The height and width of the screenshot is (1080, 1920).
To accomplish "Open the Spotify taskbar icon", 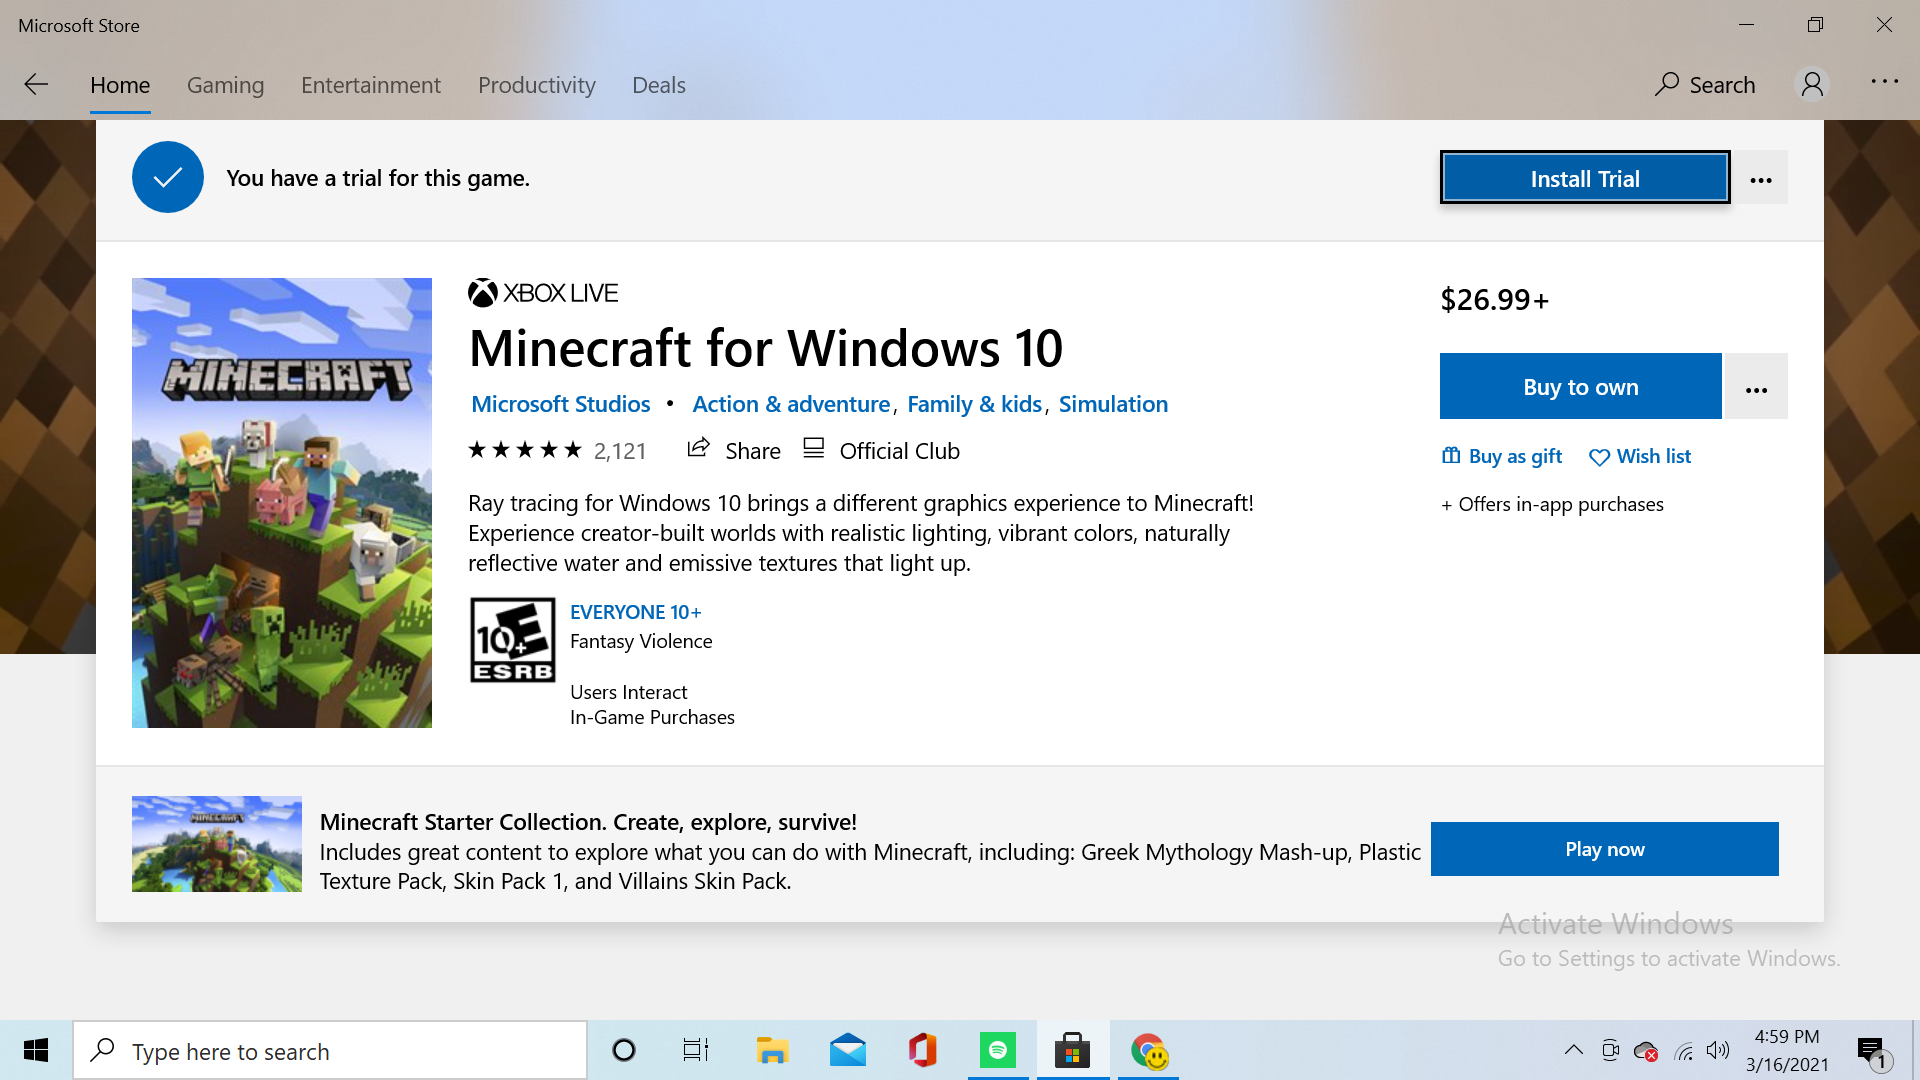I will (997, 1050).
